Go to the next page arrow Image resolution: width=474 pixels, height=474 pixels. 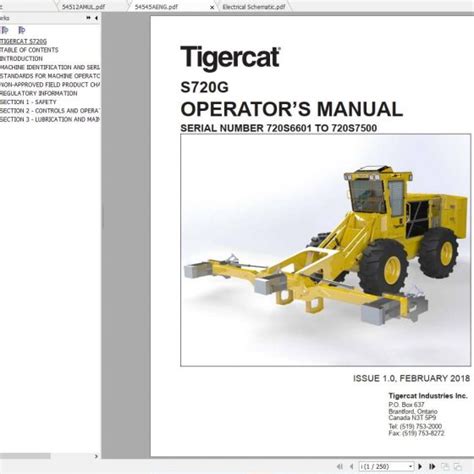(420, 466)
